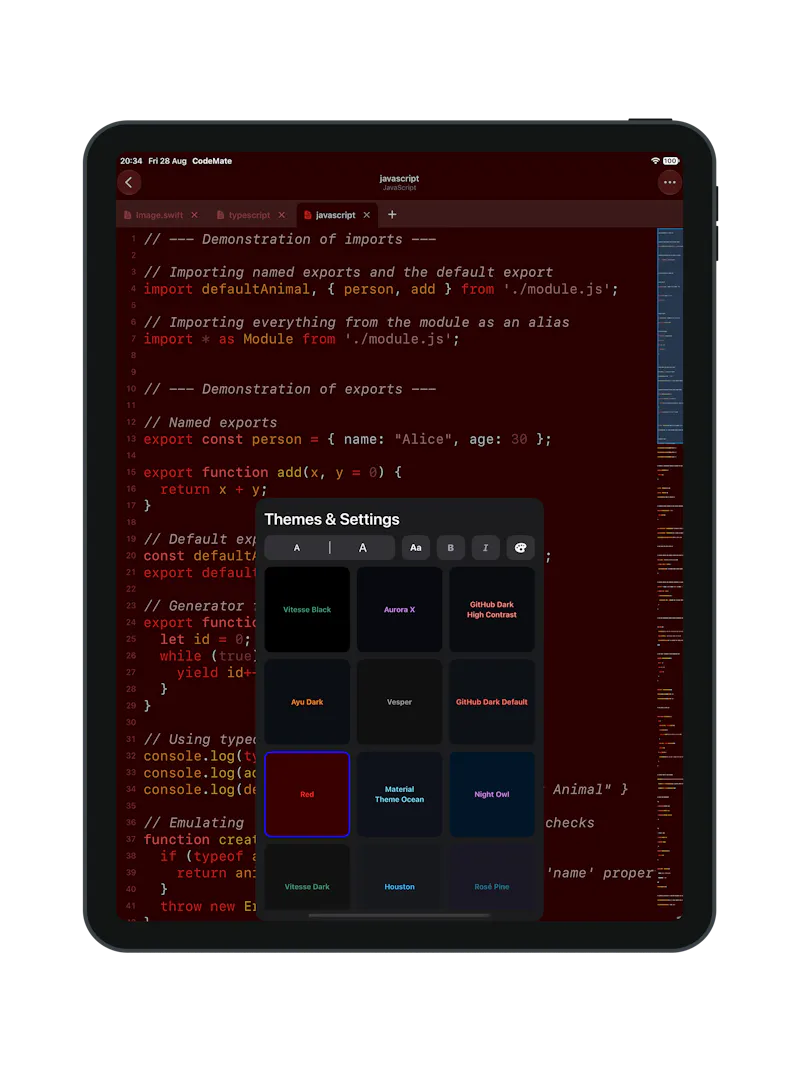The width and height of the screenshot is (800, 1067).
Task: Open the three-dots more menu
Action: (669, 182)
